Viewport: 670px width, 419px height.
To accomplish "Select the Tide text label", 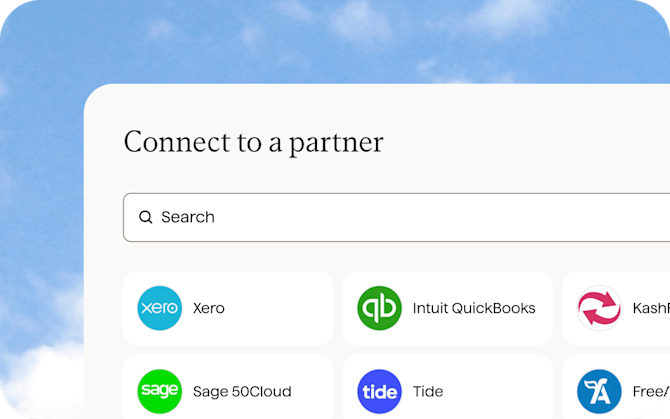I will pyautogui.click(x=428, y=391).
